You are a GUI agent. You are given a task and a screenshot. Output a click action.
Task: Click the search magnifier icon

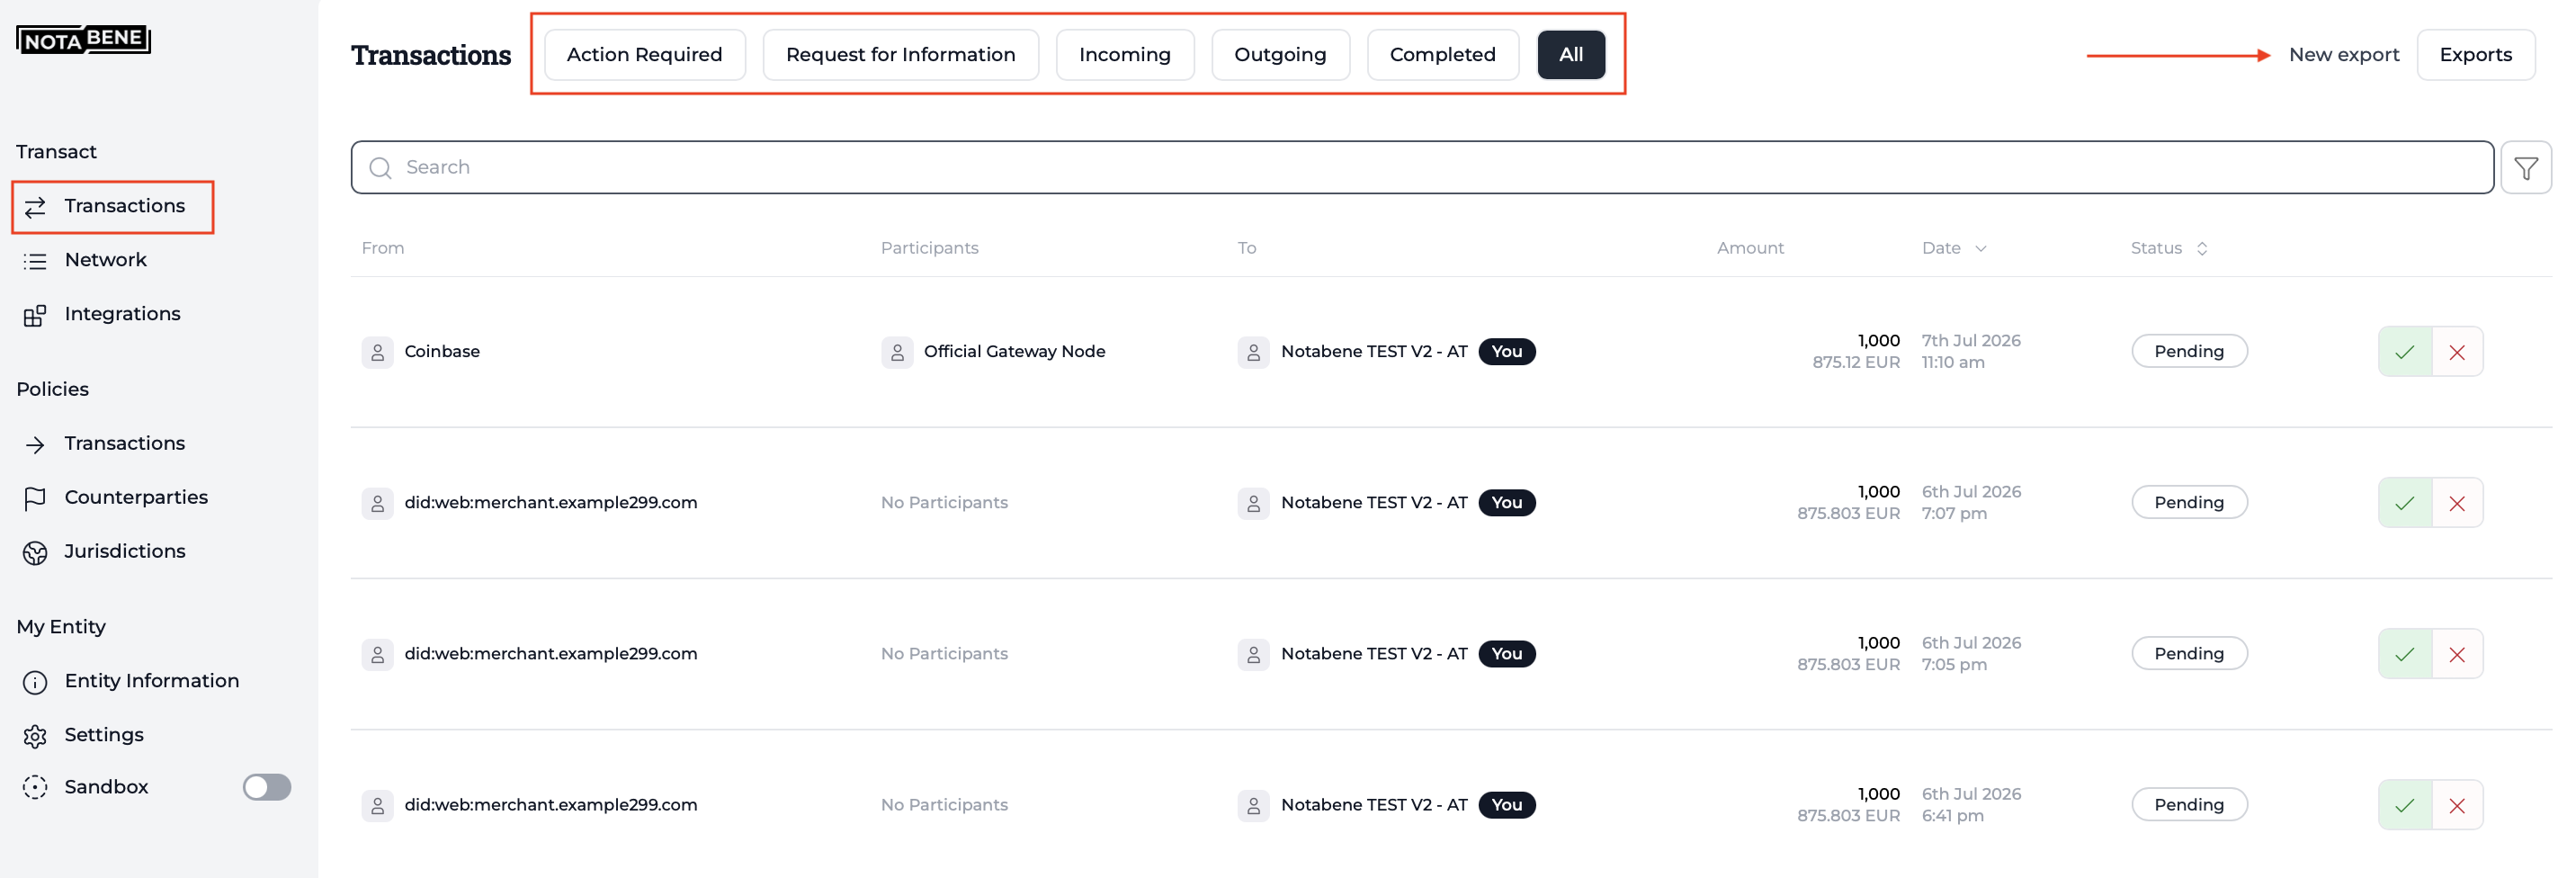(x=380, y=168)
